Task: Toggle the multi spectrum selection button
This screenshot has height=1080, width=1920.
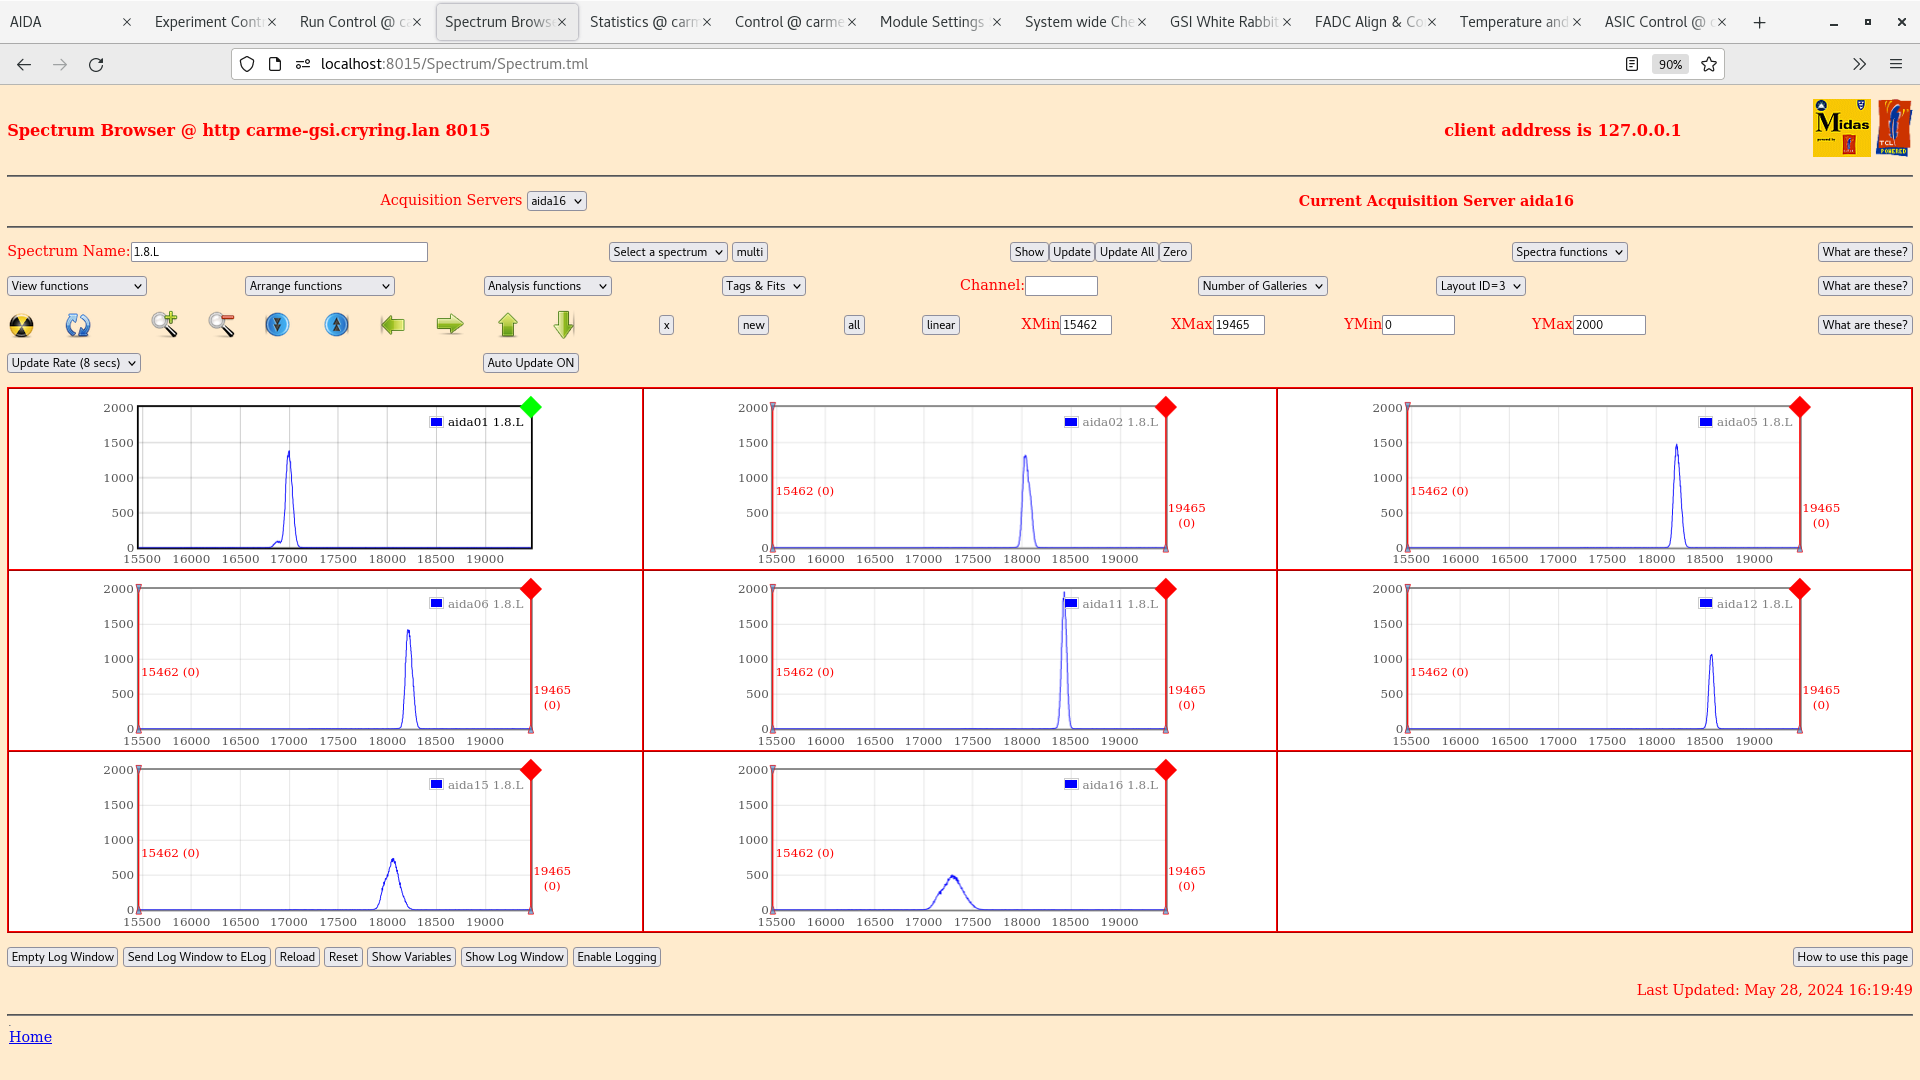Action: [x=750, y=251]
